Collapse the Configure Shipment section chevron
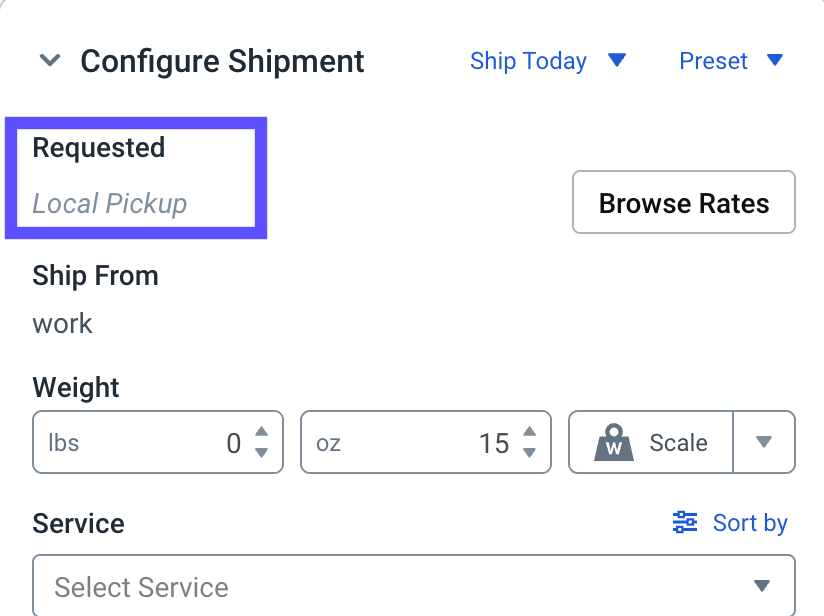Viewport: 824px width, 616px height. point(50,61)
